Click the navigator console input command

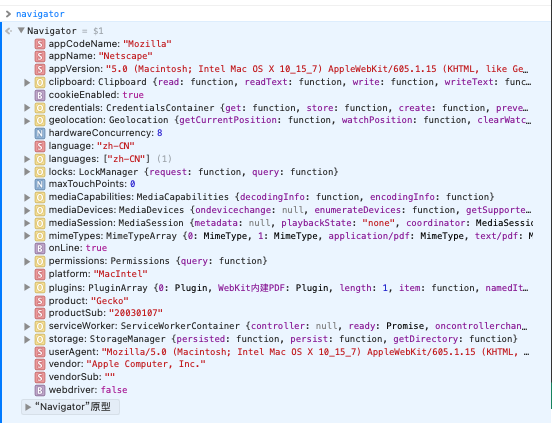(40, 14)
